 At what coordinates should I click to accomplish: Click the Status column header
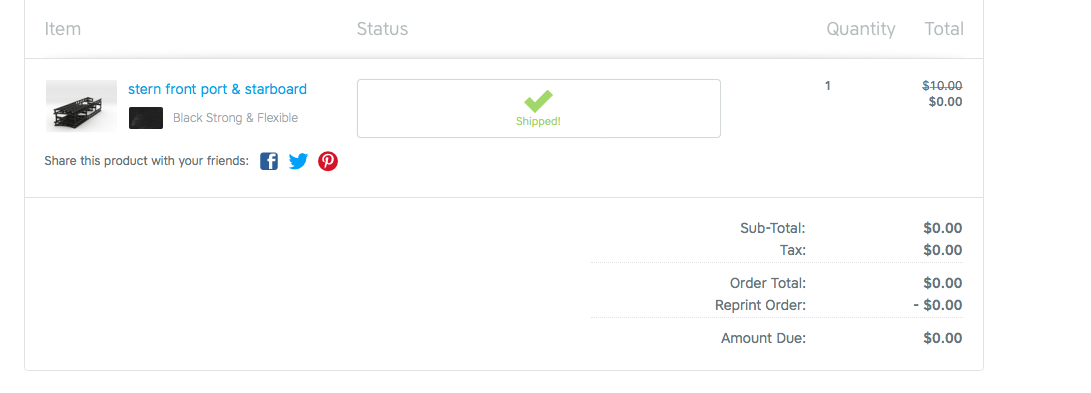coord(382,29)
